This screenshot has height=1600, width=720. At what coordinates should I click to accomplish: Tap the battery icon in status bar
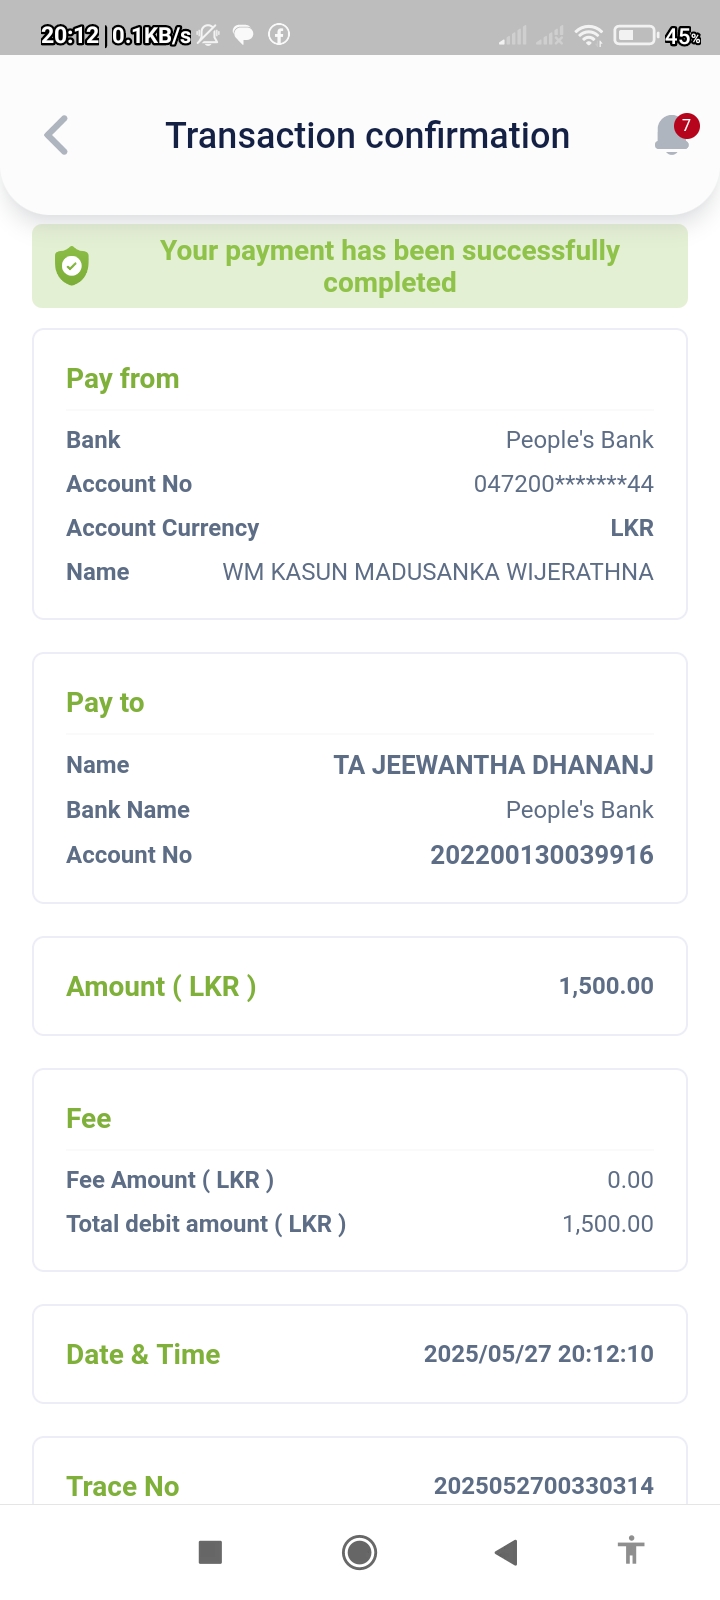634,36
